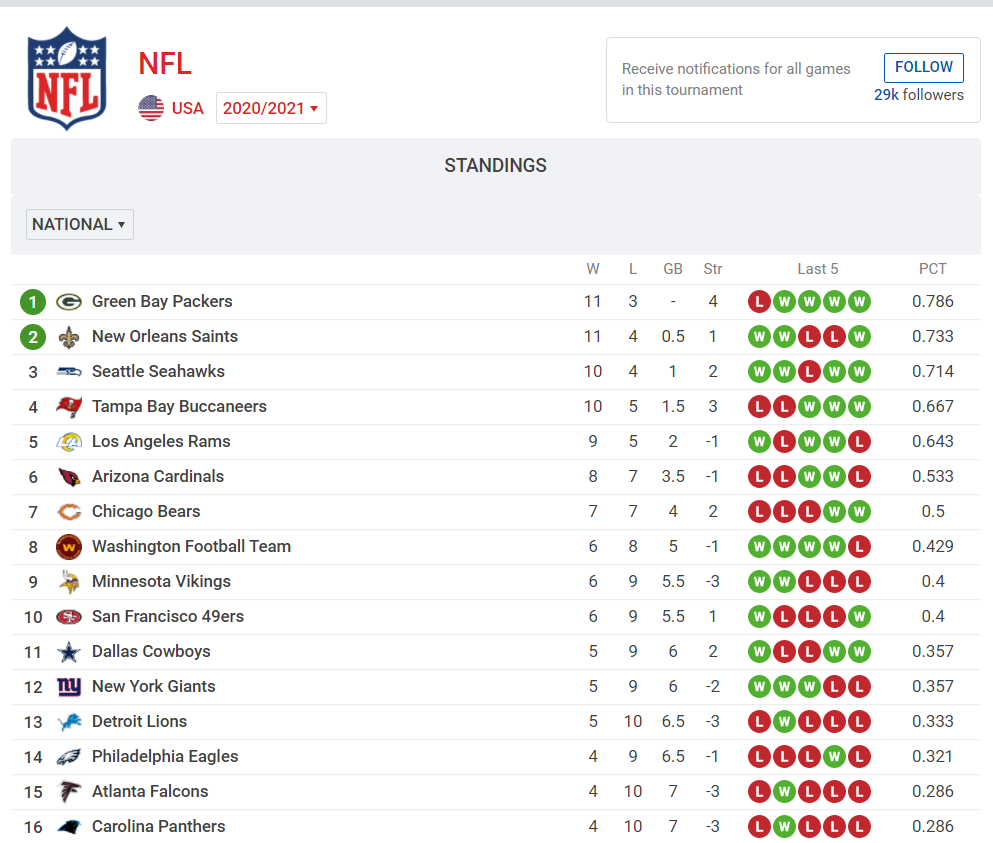Open the Green Bay Packers team link

tap(162, 301)
